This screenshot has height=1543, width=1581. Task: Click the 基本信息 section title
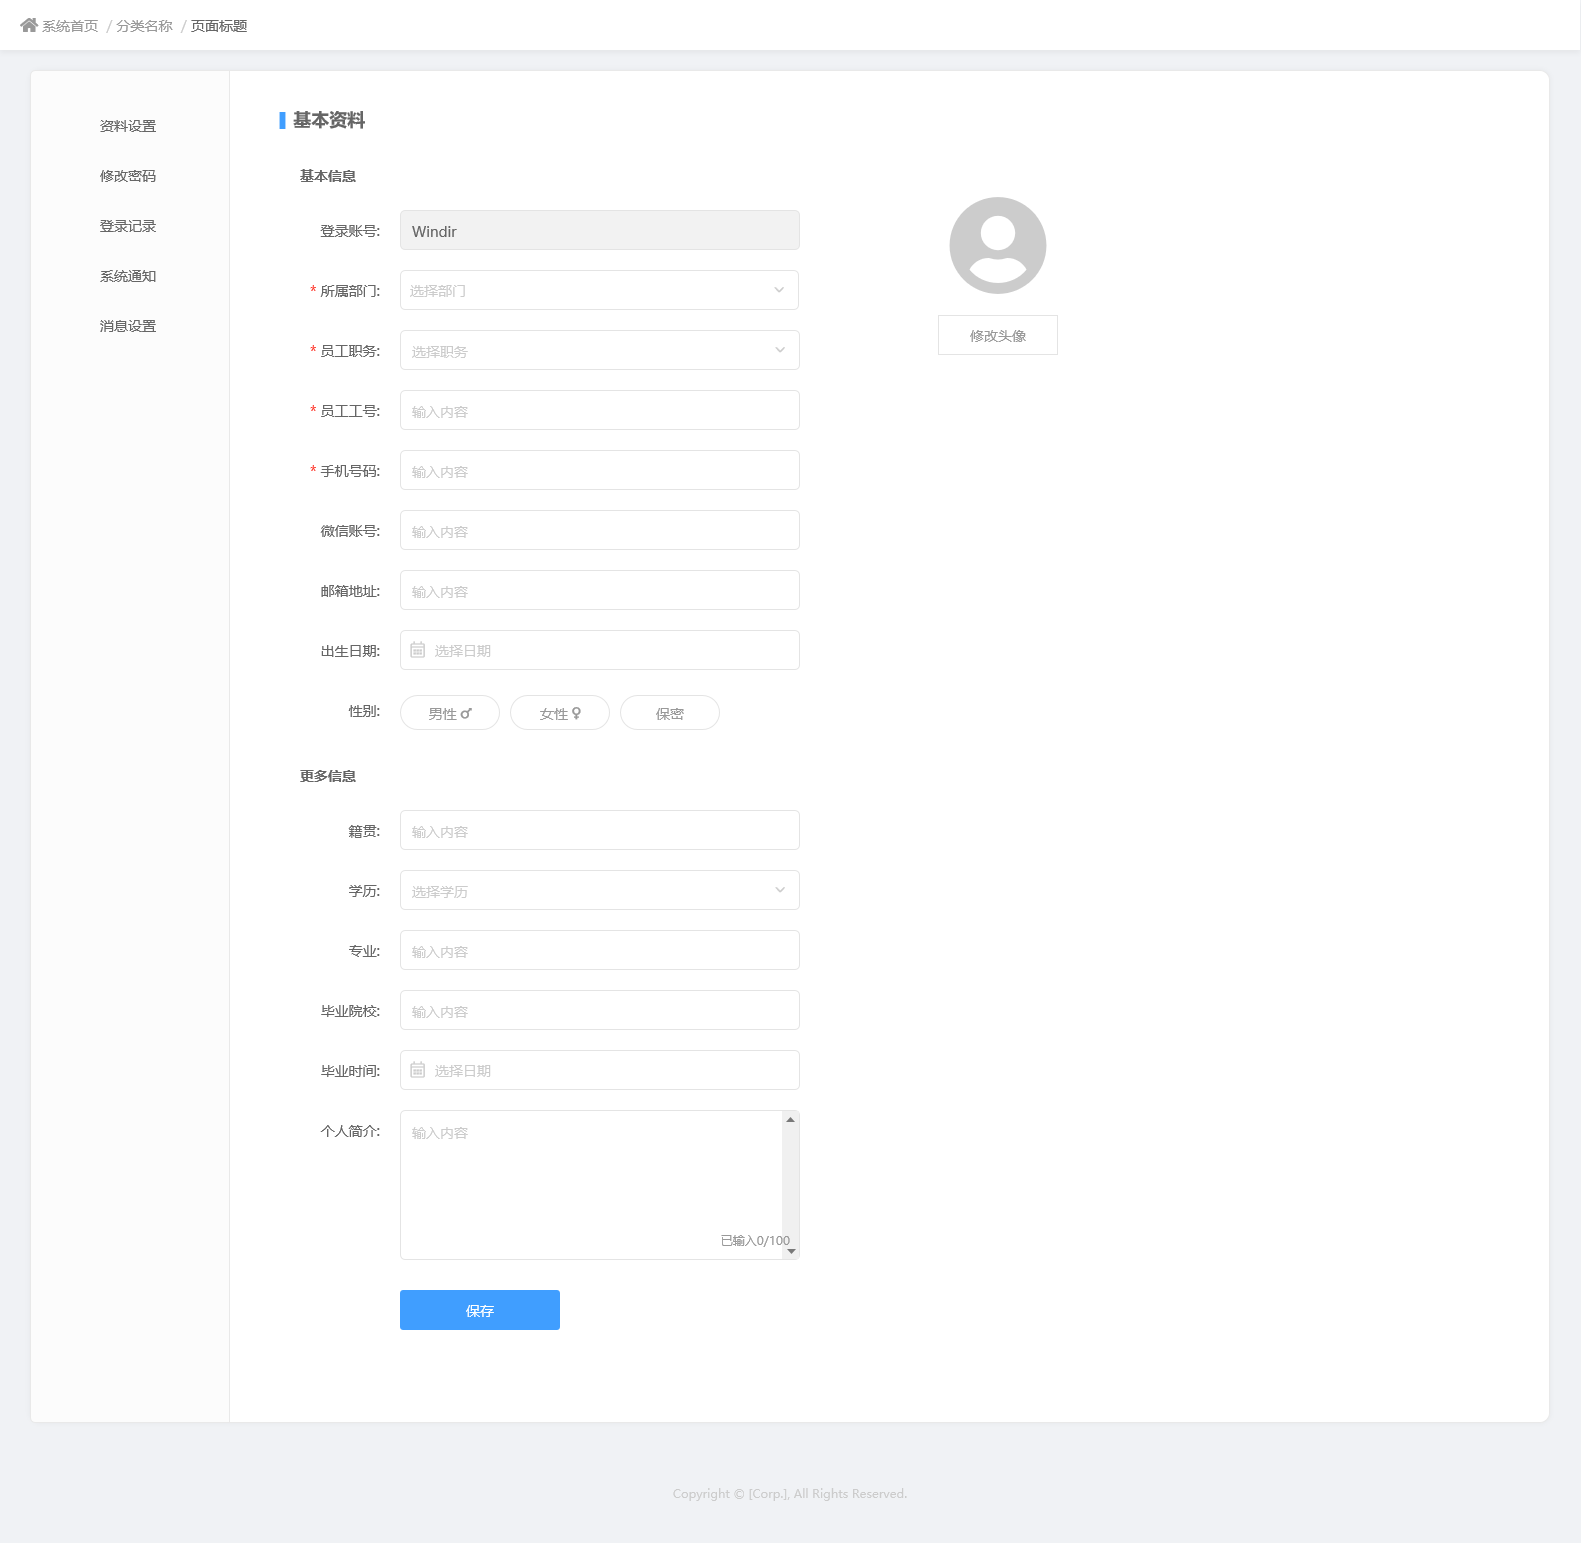(328, 176)
